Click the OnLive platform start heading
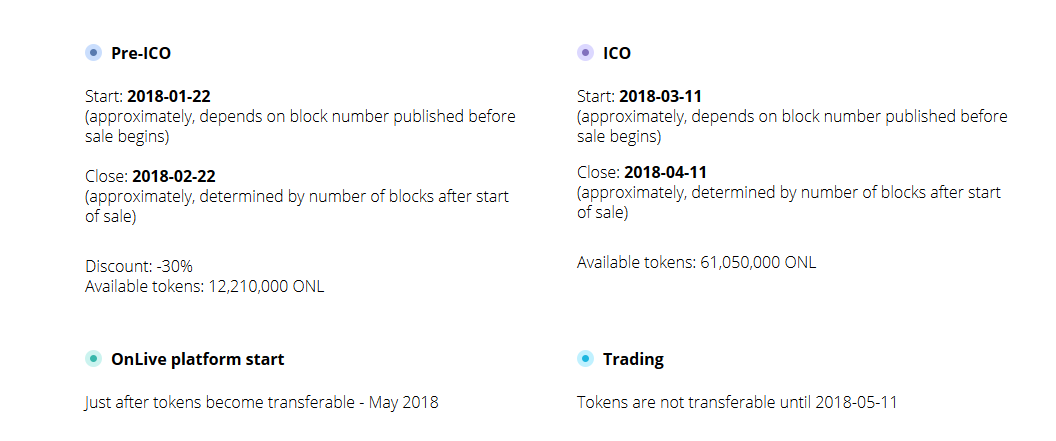 click(197, 360)
